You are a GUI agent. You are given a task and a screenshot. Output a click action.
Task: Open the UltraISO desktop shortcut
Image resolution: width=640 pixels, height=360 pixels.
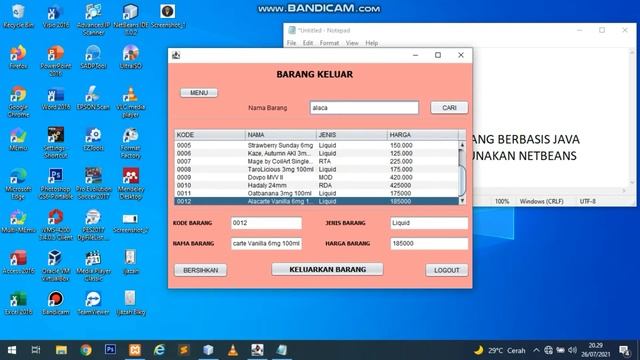point(131,57)
